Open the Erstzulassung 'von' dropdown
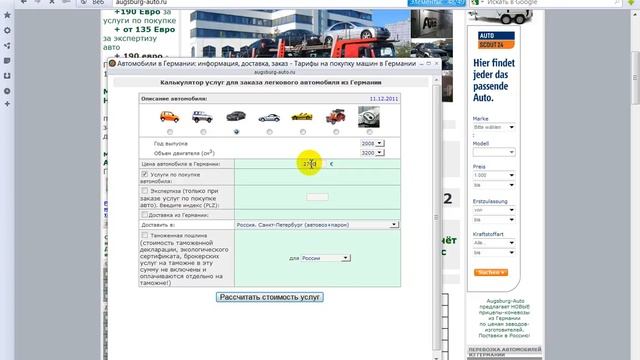The width and height of the screenshot is (640, 360). click(493, 210)
